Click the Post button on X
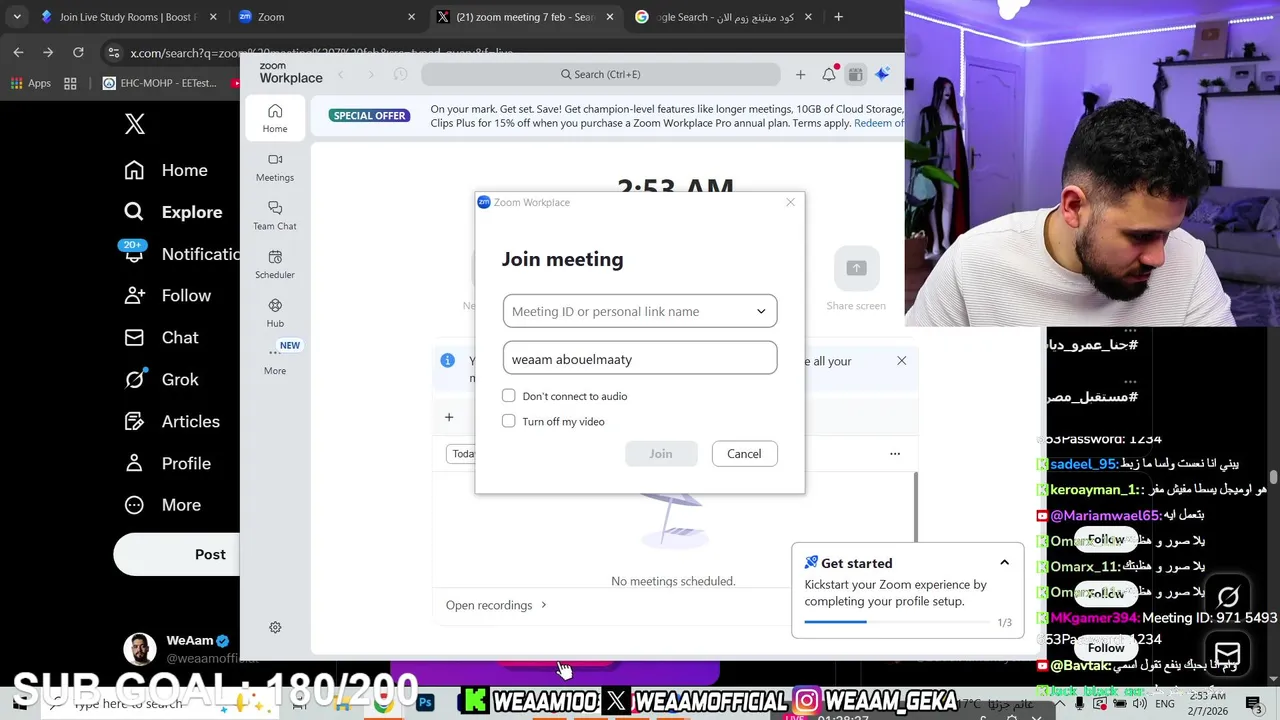The height and width of the screenshot is (720, 1280). click(177, 554)
